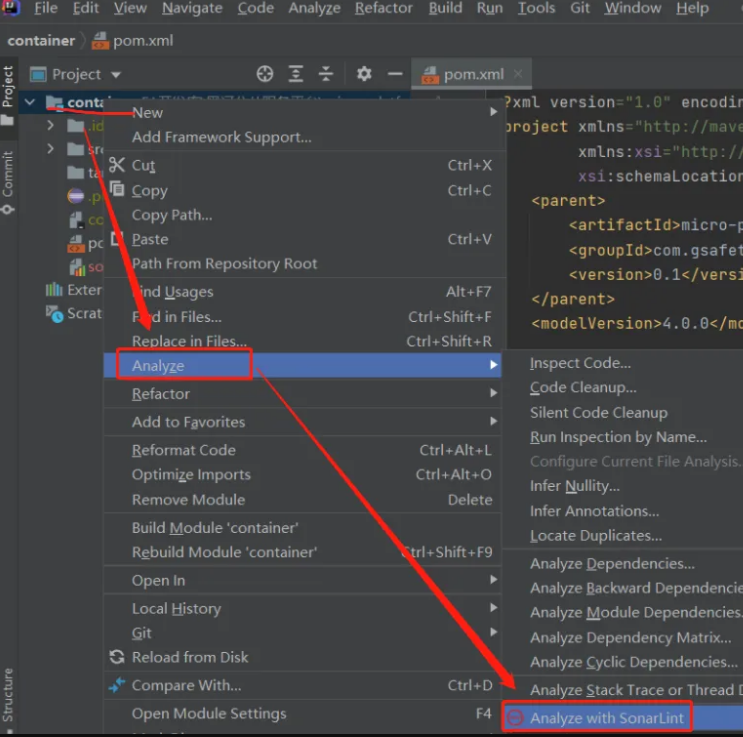
Task: Click the Expand All icon in Project panel
Action: click(x=296, y=74)
